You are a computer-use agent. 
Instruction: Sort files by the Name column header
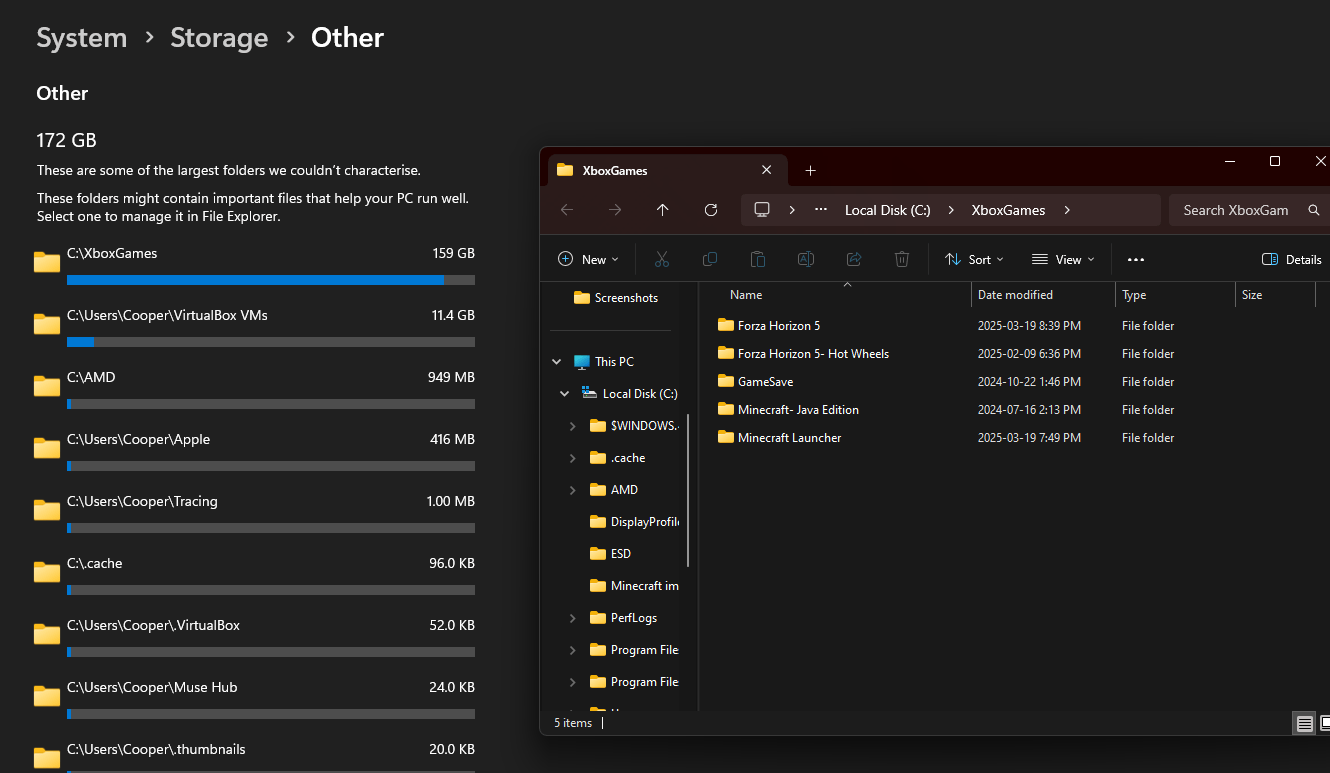pyautogui.click(x=844, y=295)
